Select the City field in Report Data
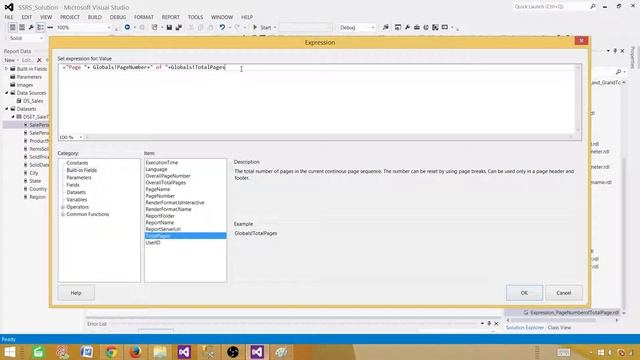Image resolution: width=640 pixels, height=360 pixels. tap(33, 173)
